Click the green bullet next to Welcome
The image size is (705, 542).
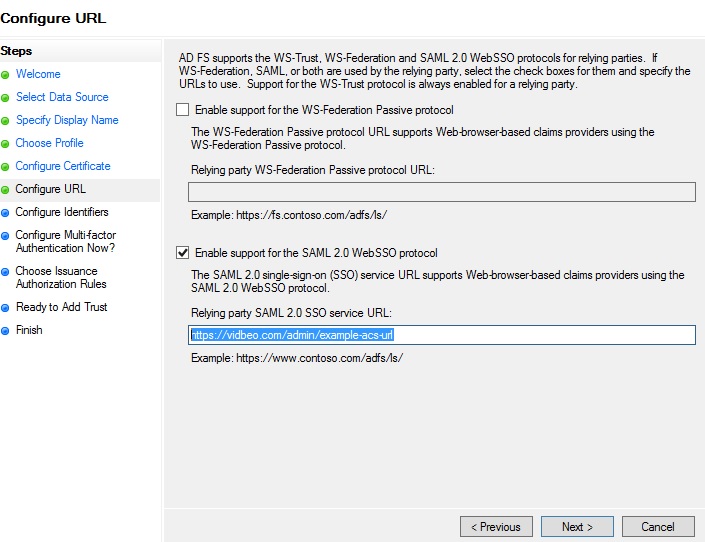tap(5, 75)
